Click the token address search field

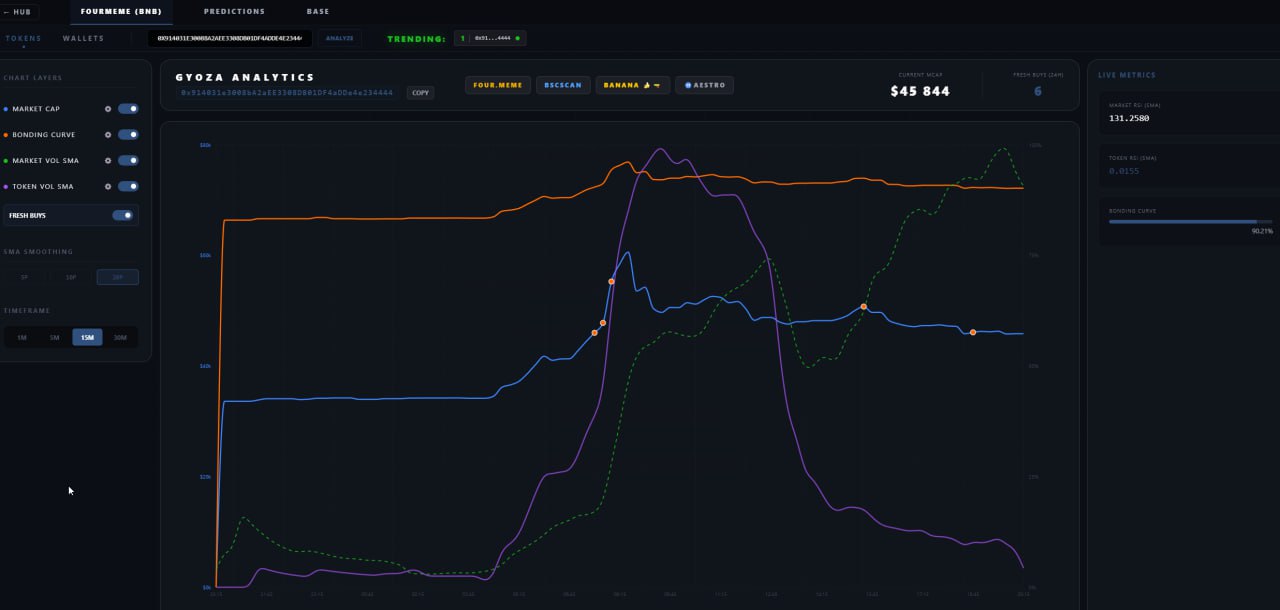(x=230, y=38)
